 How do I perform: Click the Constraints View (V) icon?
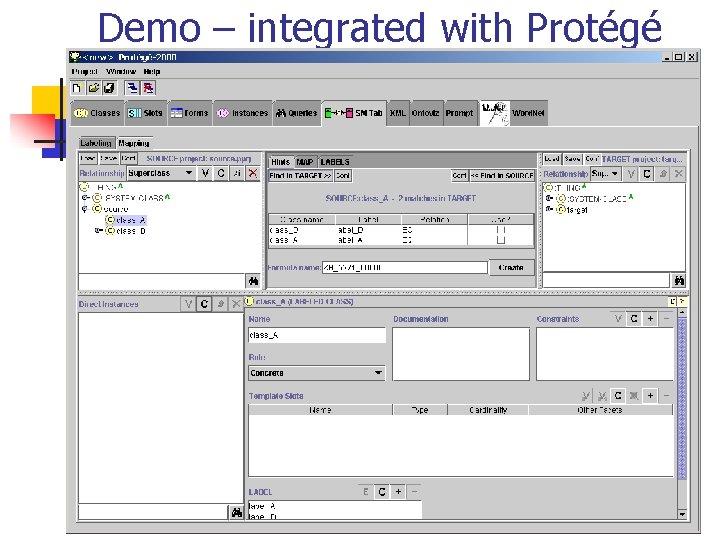[618, 318]
